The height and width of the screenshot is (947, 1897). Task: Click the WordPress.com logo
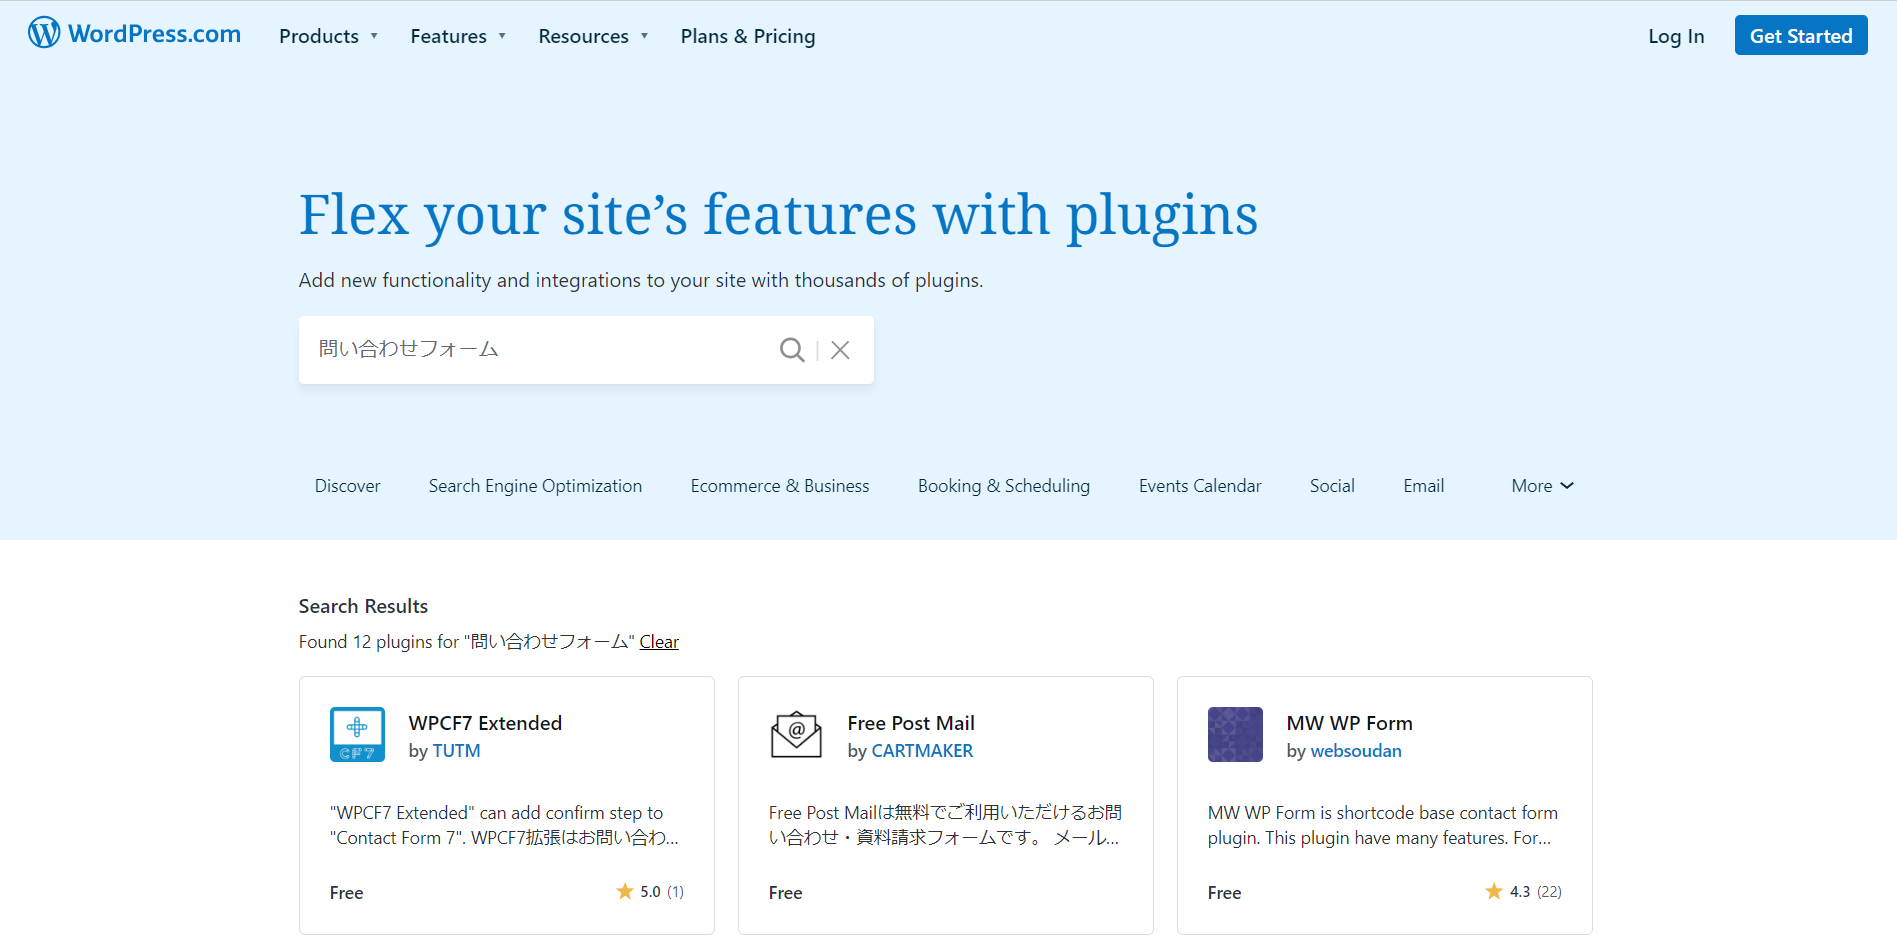134,34
